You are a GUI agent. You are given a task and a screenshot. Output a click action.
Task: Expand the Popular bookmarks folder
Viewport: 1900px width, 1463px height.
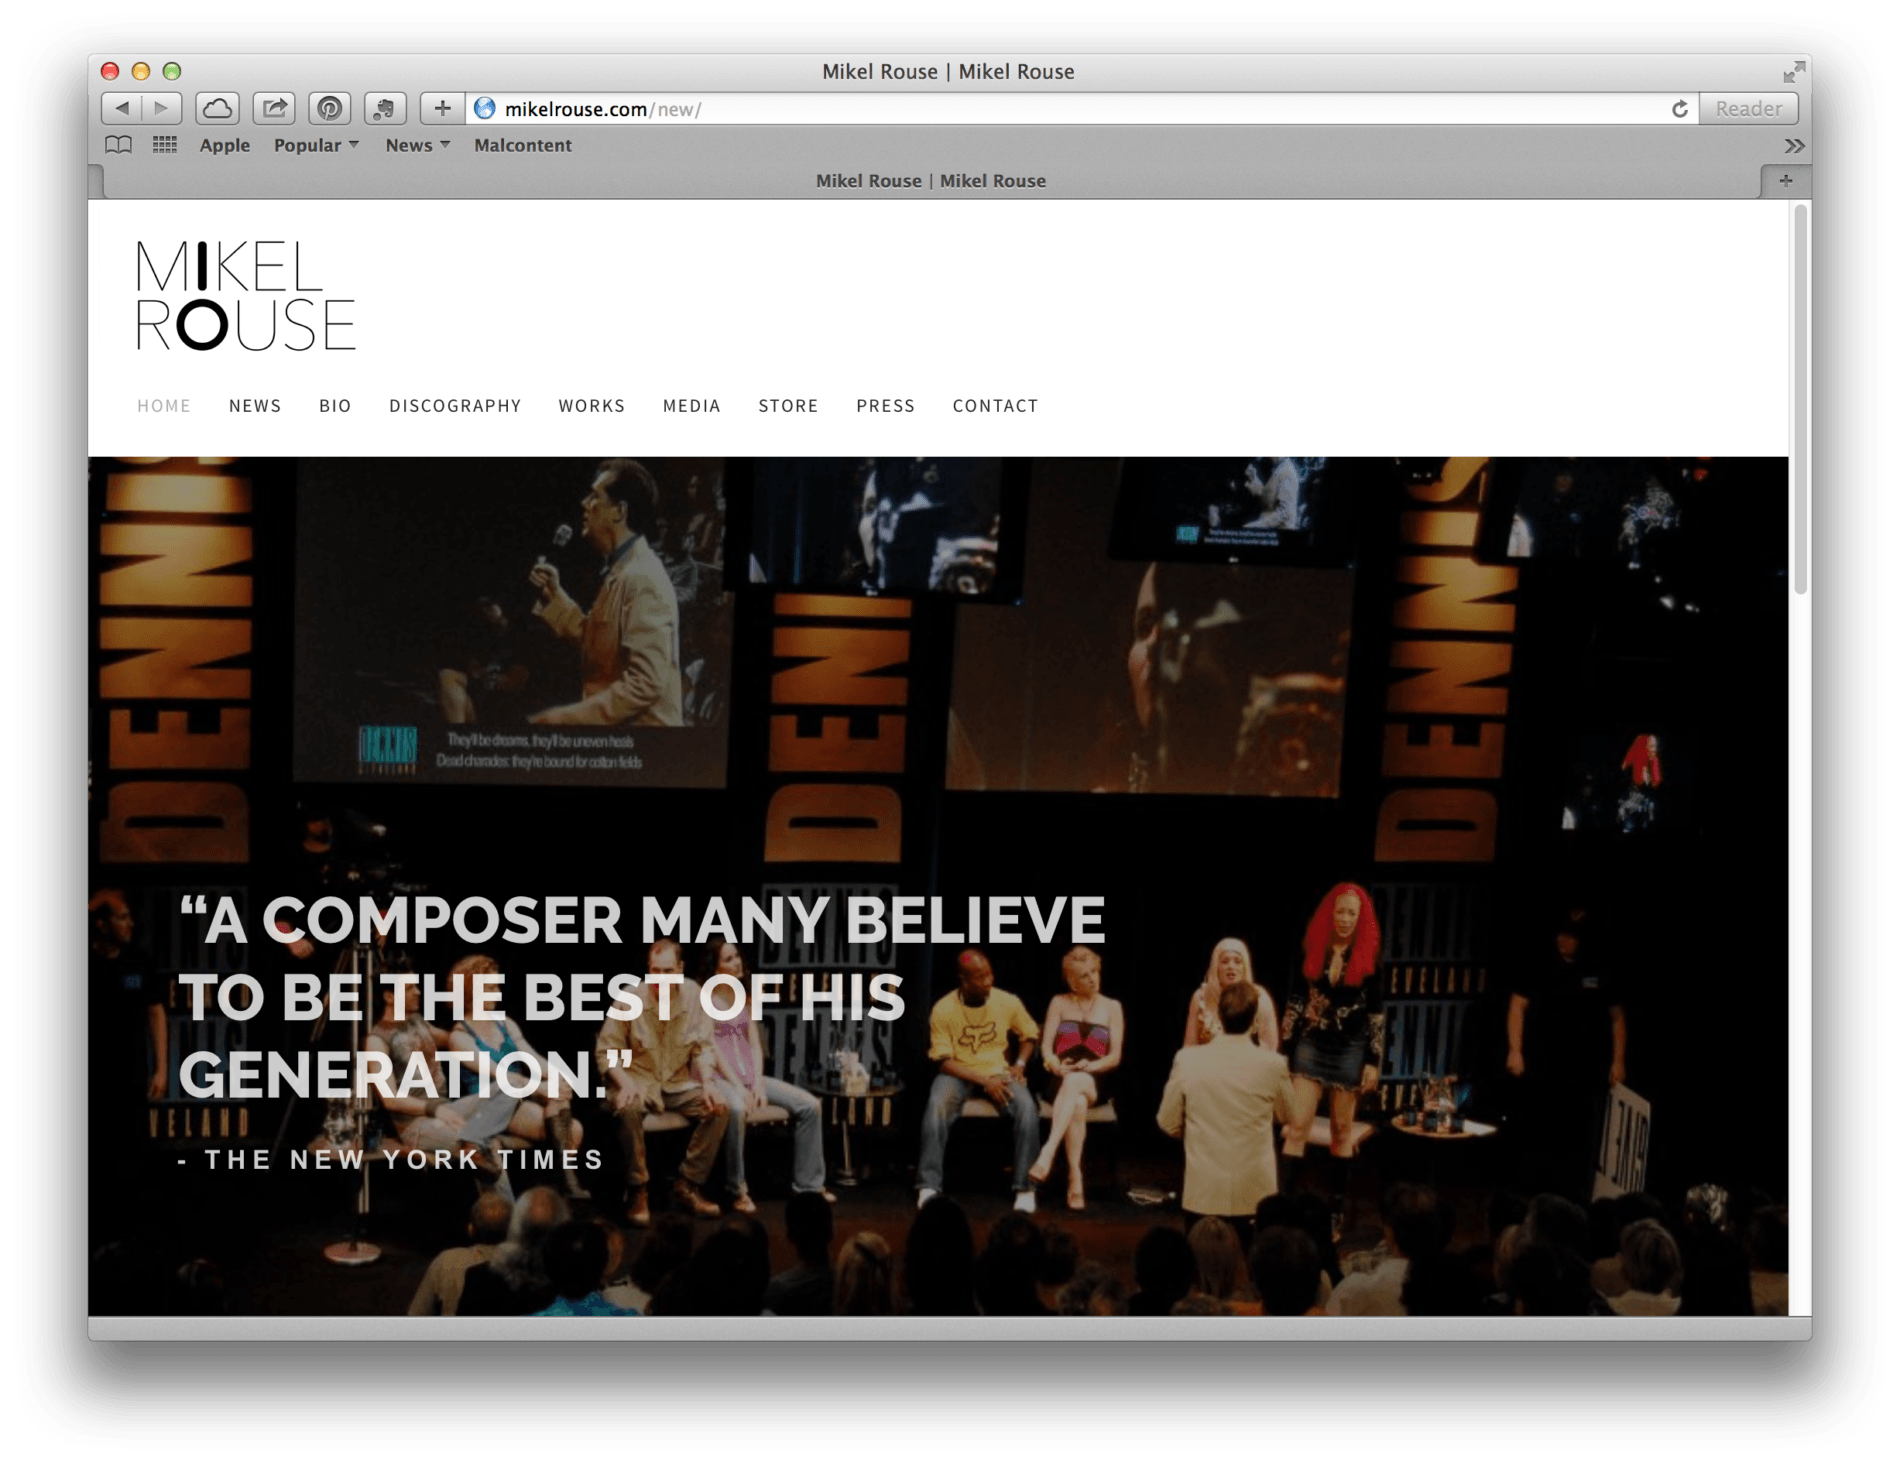click(x=315, y=145)
